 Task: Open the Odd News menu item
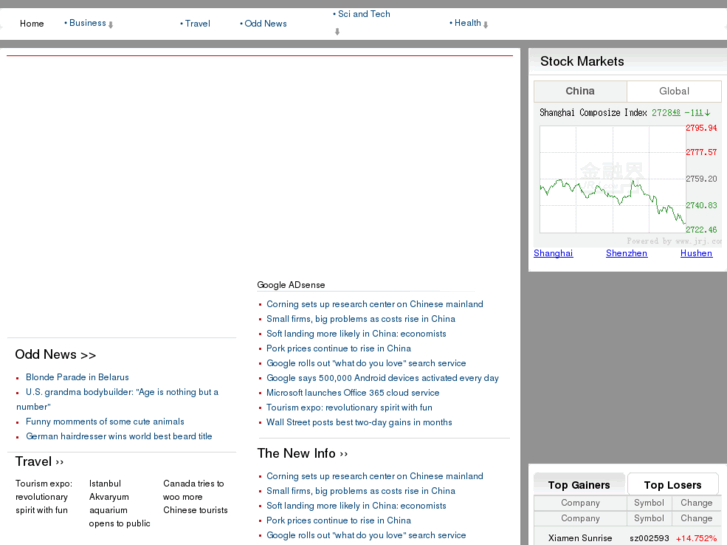266,24
